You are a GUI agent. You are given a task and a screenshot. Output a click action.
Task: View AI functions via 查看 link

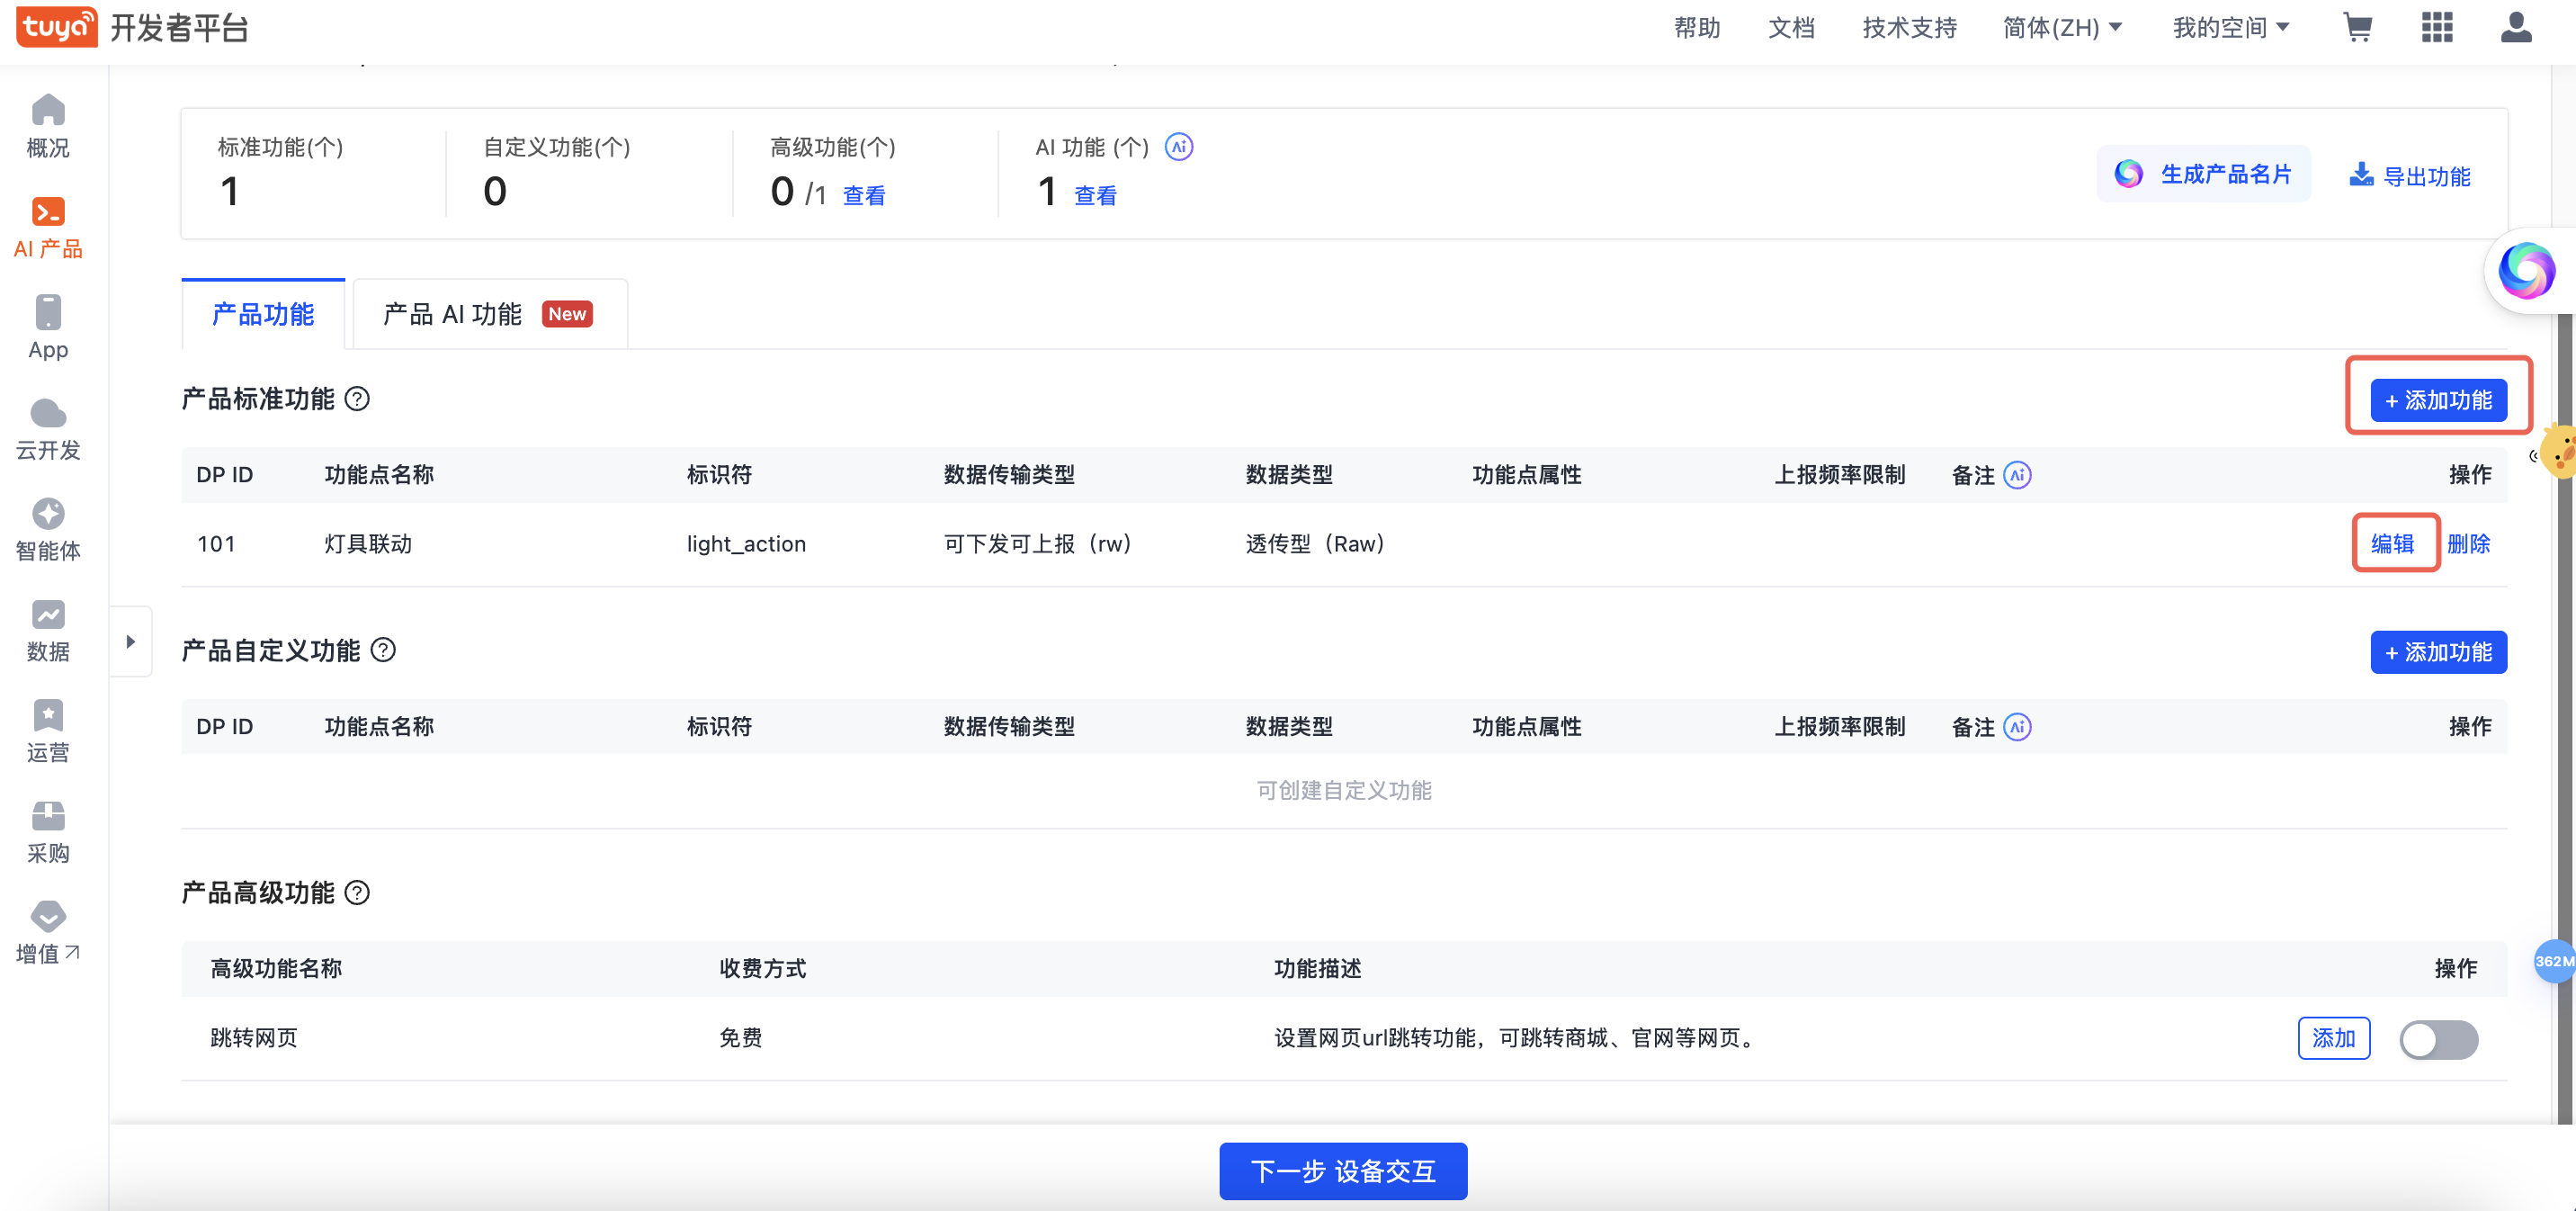(1095, 195)
